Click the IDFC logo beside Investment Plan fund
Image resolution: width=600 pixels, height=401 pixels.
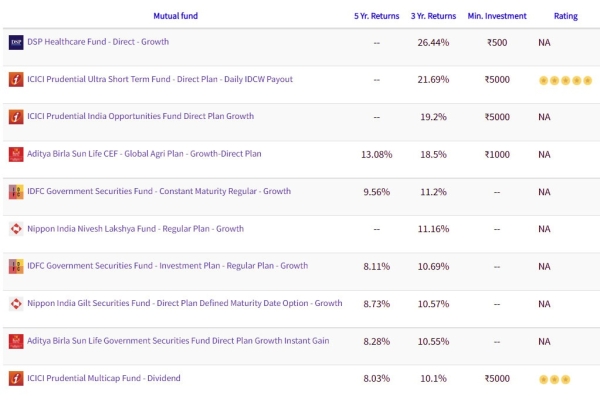click(15, 266)
